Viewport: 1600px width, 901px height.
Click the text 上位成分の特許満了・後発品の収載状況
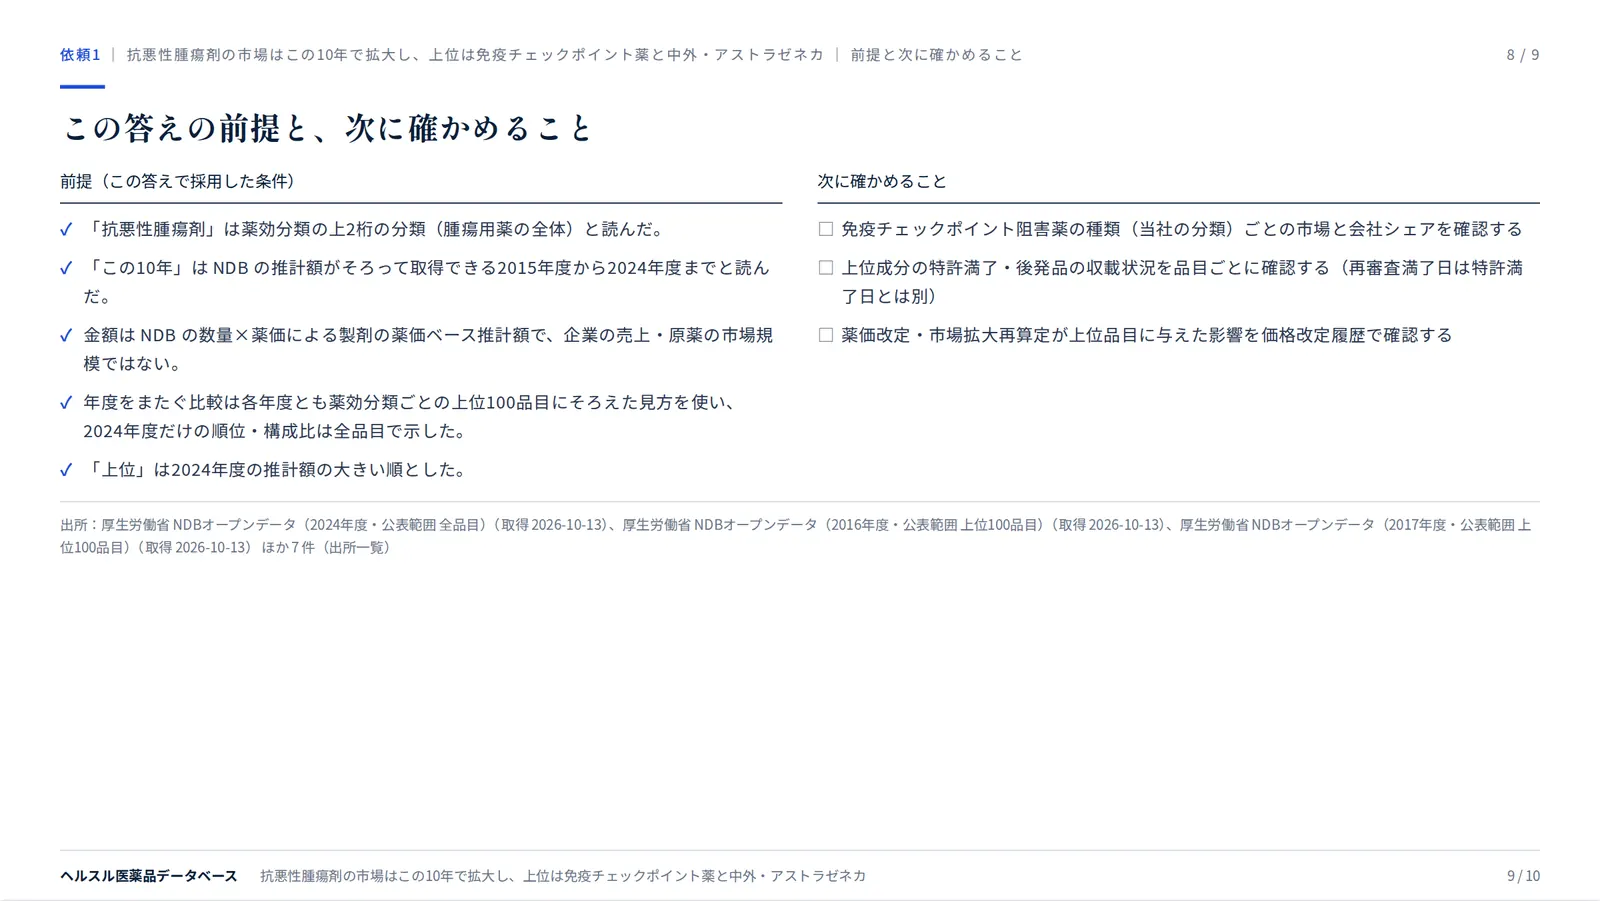click(1182, 282)
